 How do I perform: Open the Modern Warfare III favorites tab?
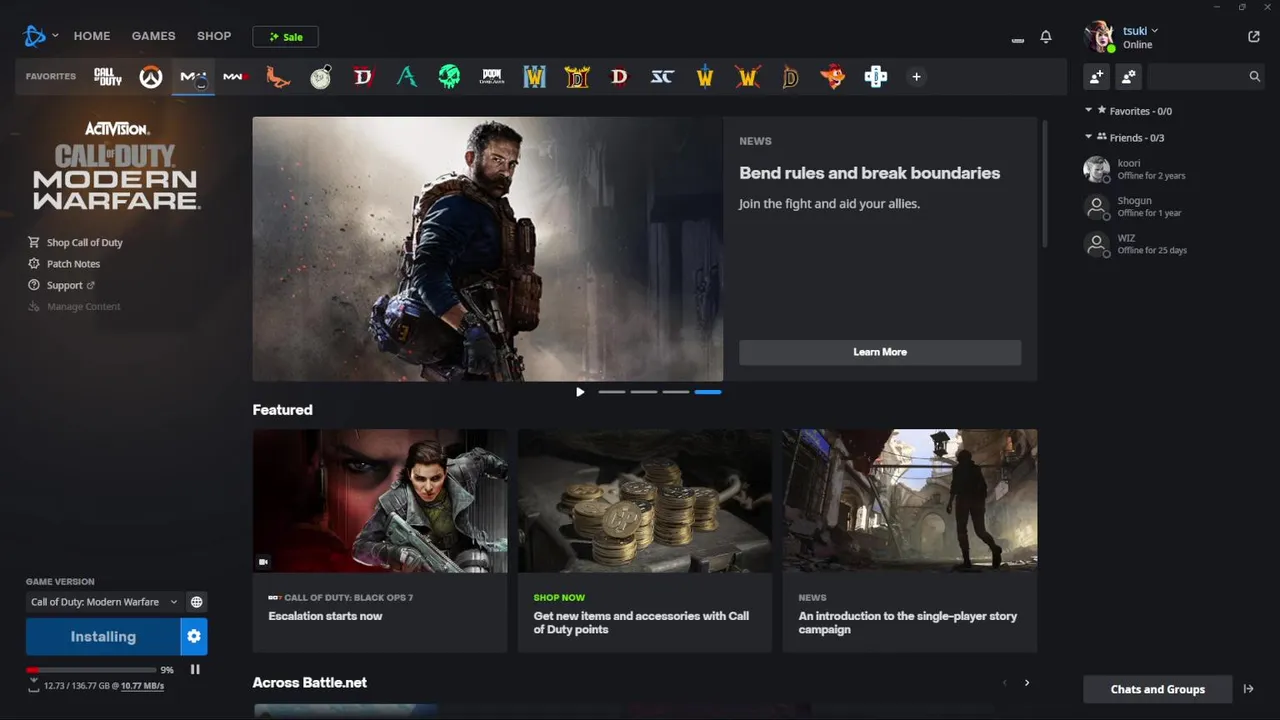coord(236,77)
